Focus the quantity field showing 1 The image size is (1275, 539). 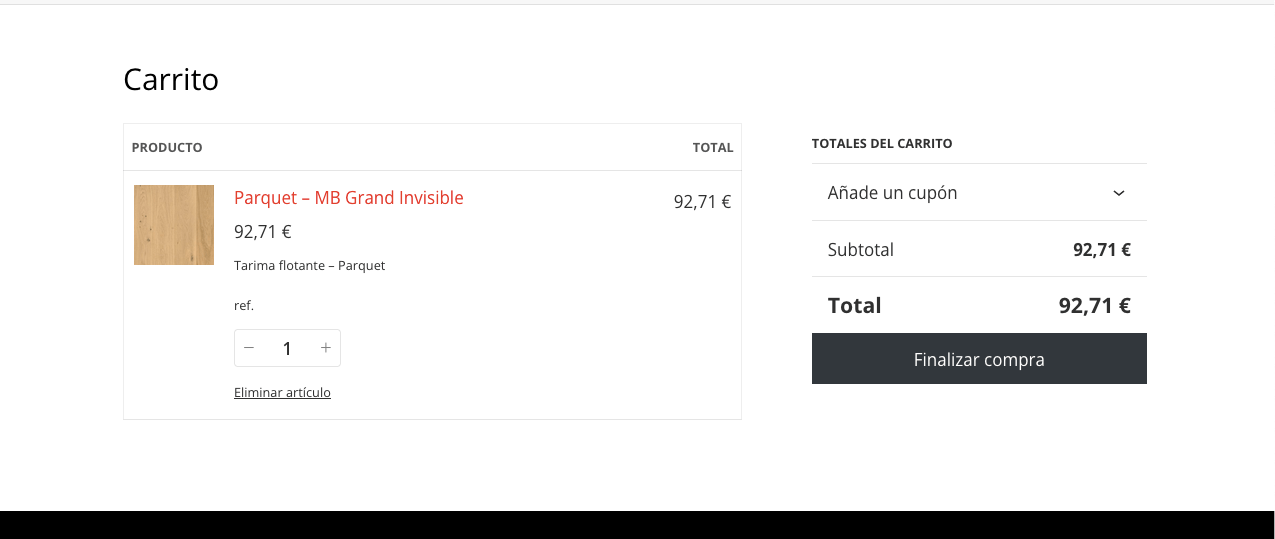287,348
